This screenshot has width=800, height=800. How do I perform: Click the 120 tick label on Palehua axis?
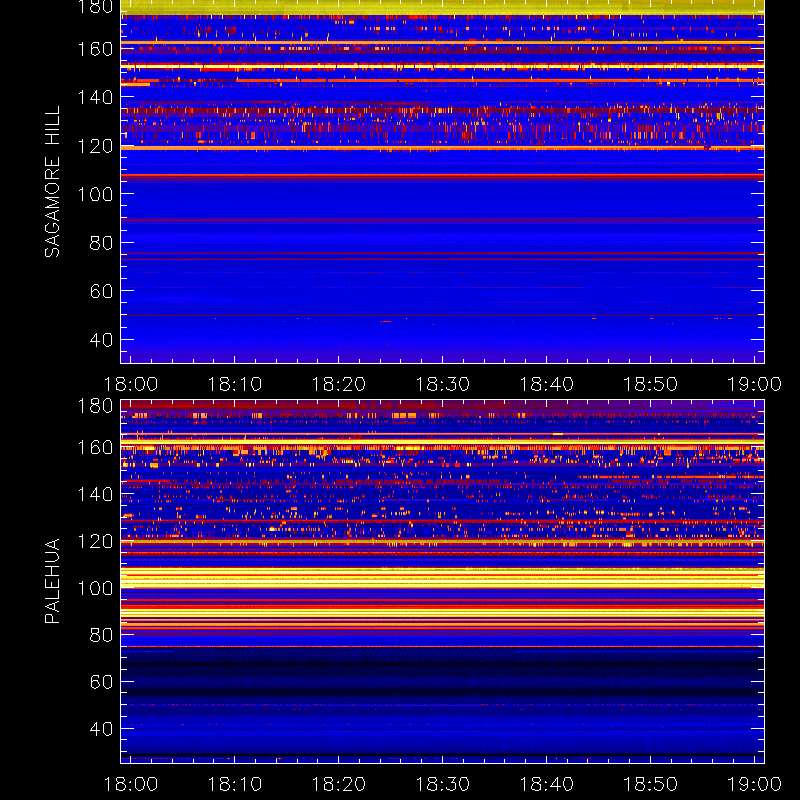(95, 541)
